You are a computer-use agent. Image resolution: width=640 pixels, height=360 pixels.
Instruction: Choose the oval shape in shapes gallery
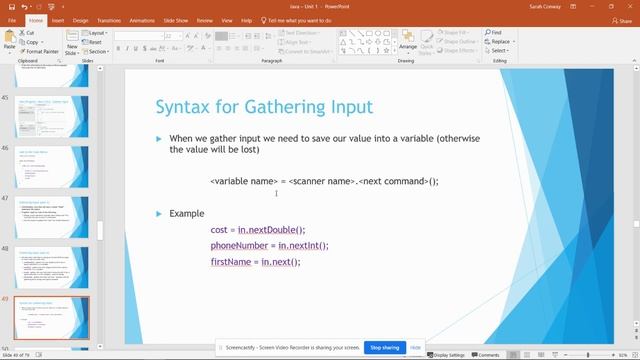click(x=378, y=33)
